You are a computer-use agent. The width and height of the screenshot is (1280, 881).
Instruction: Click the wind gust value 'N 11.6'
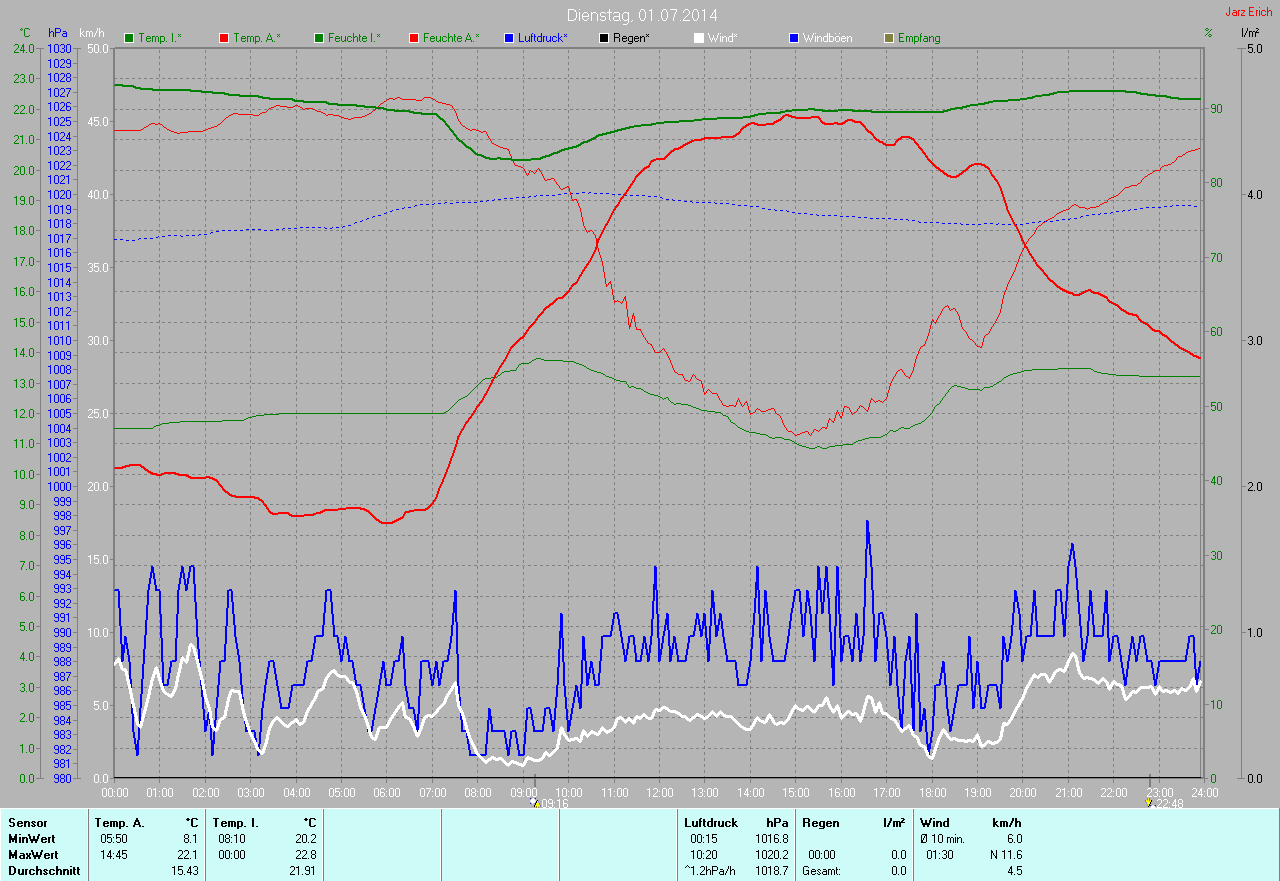point(1004,855)
